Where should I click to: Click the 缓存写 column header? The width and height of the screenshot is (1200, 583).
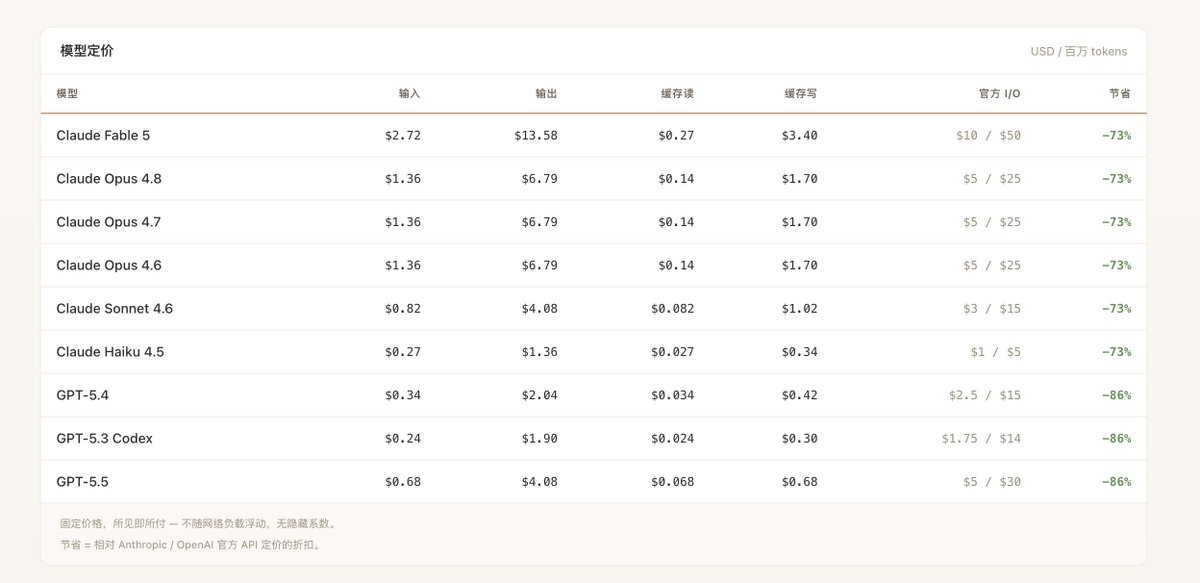[x=801, y=93]
